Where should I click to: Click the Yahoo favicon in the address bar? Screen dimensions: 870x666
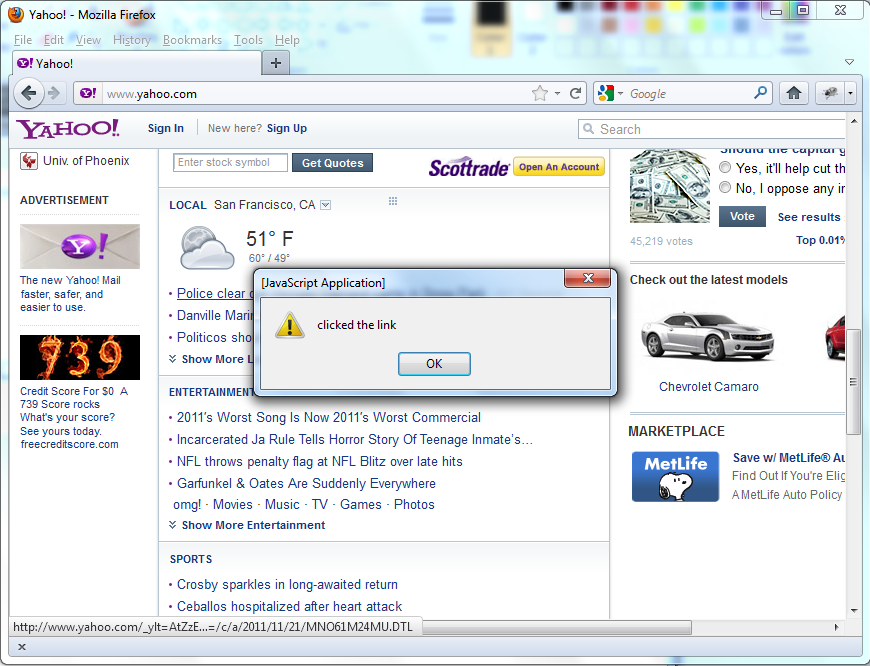pos(88,93)
